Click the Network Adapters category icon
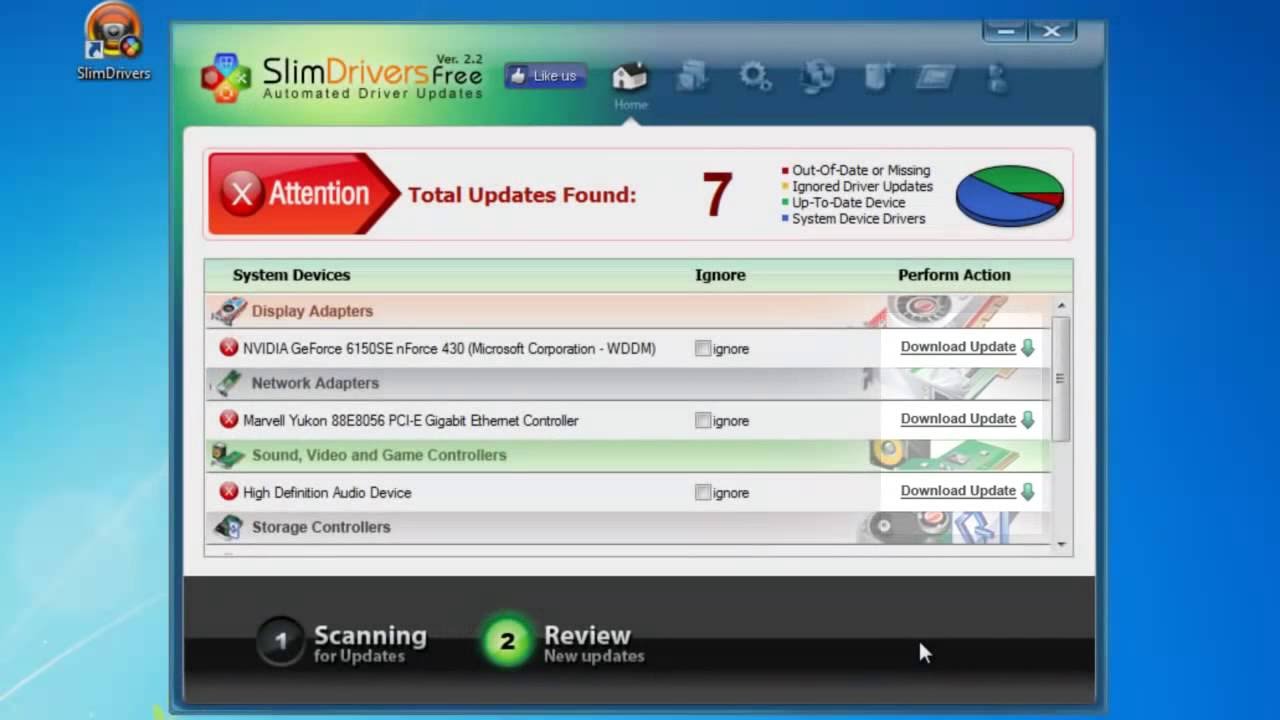 [x=230, y=383]
